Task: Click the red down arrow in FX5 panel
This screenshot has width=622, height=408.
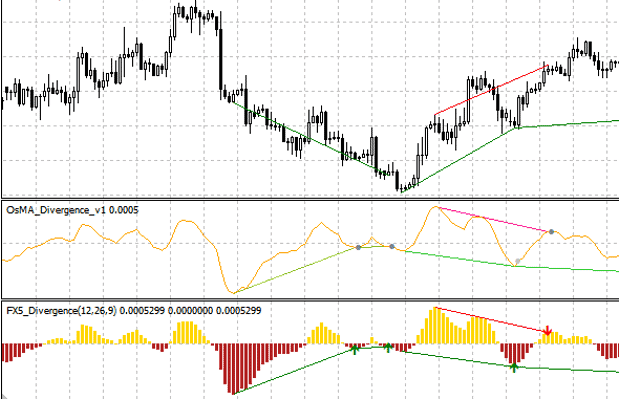Action: (547, 330)
